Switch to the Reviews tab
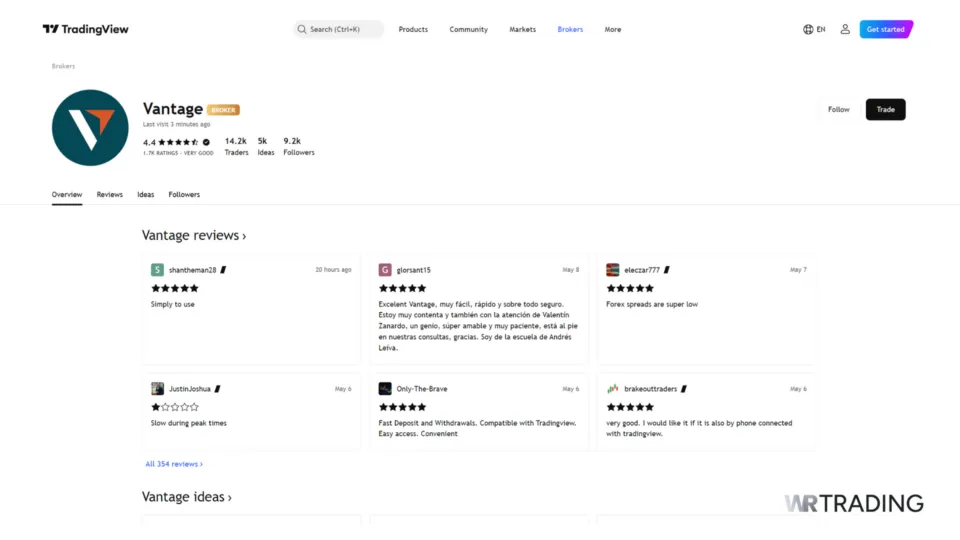The width and height of the screenshot is (960, 540). click(110, 195)
